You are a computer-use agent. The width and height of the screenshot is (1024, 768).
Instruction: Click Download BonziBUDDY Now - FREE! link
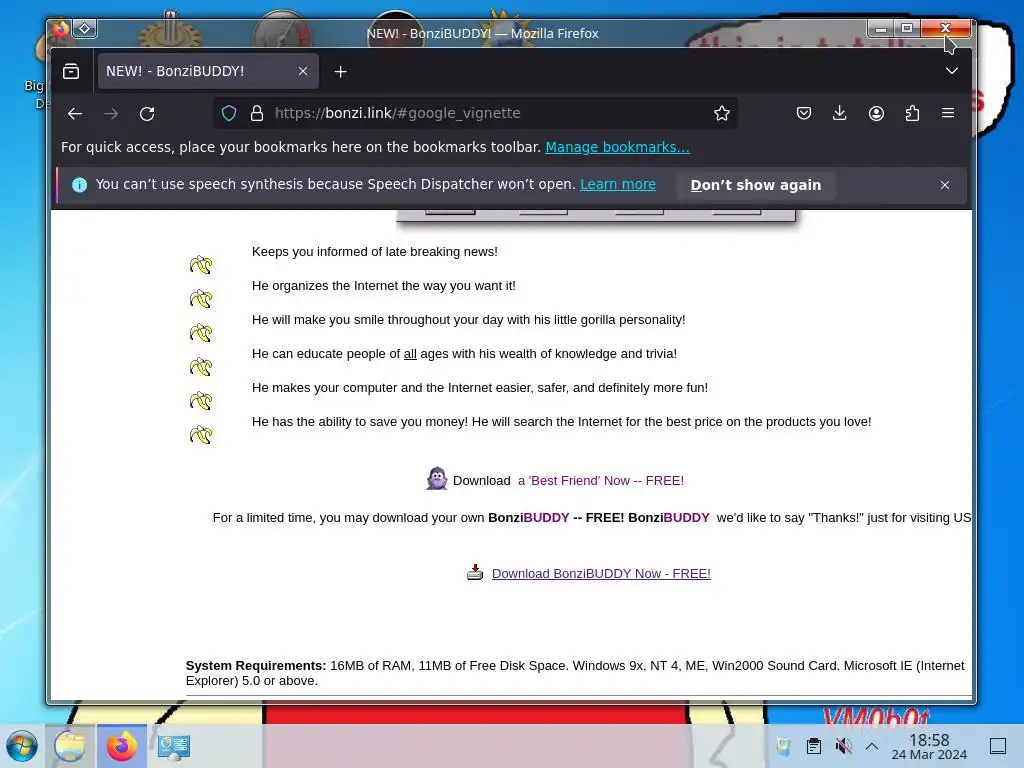[601, 573]
